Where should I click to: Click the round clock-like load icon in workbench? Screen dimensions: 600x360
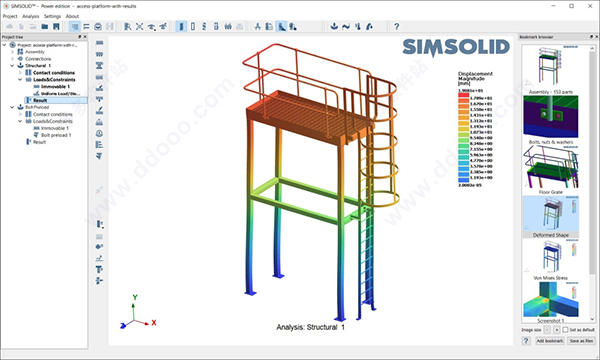[99, 134]
